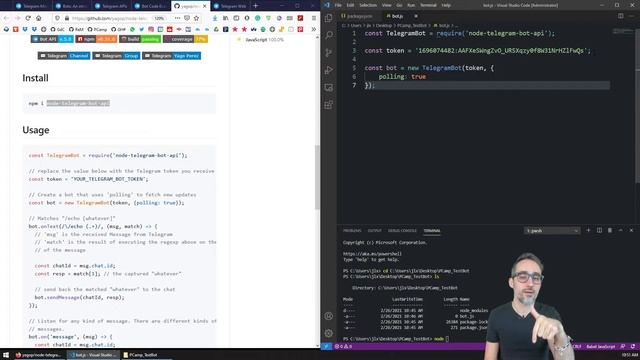640x360 pixels.
Task: Open the Telegram Yago Perez badge link
Action: click(x=171, y=56)
